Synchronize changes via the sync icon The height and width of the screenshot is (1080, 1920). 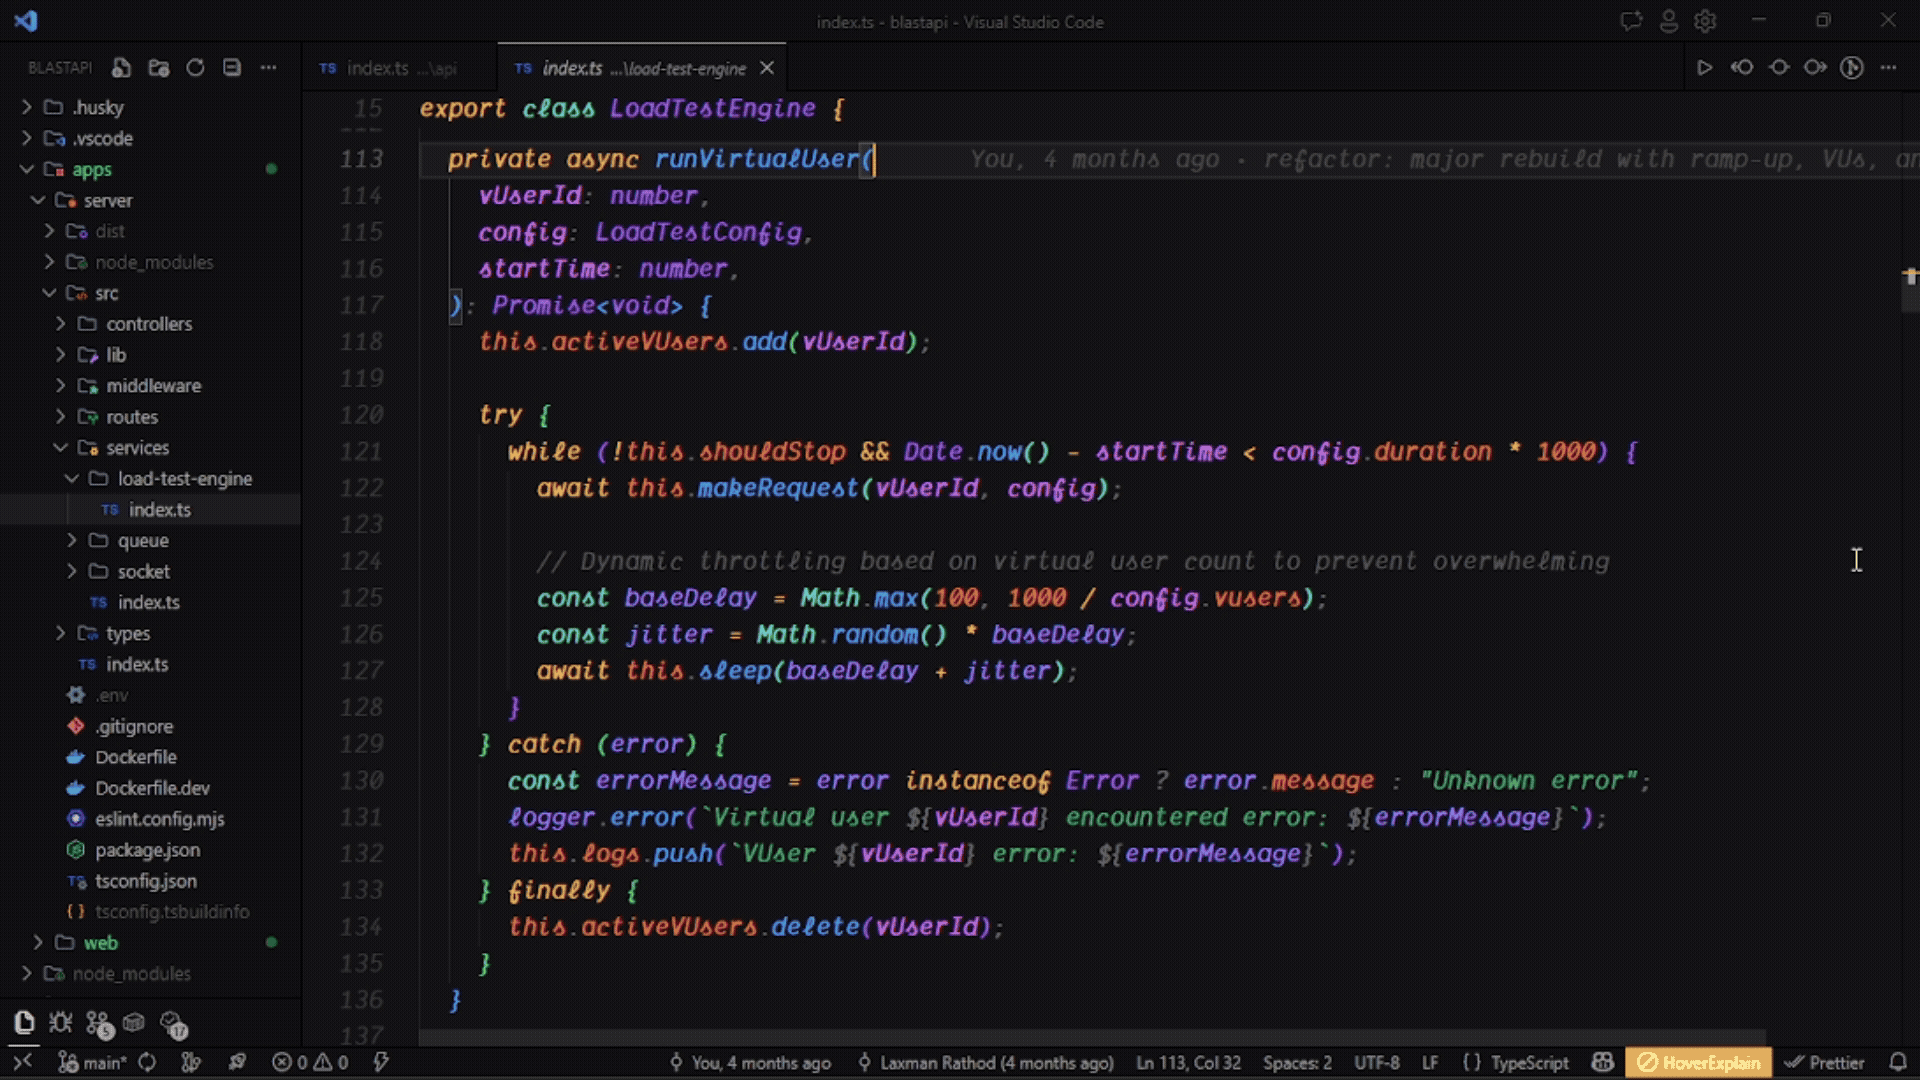pos(148,1062)
